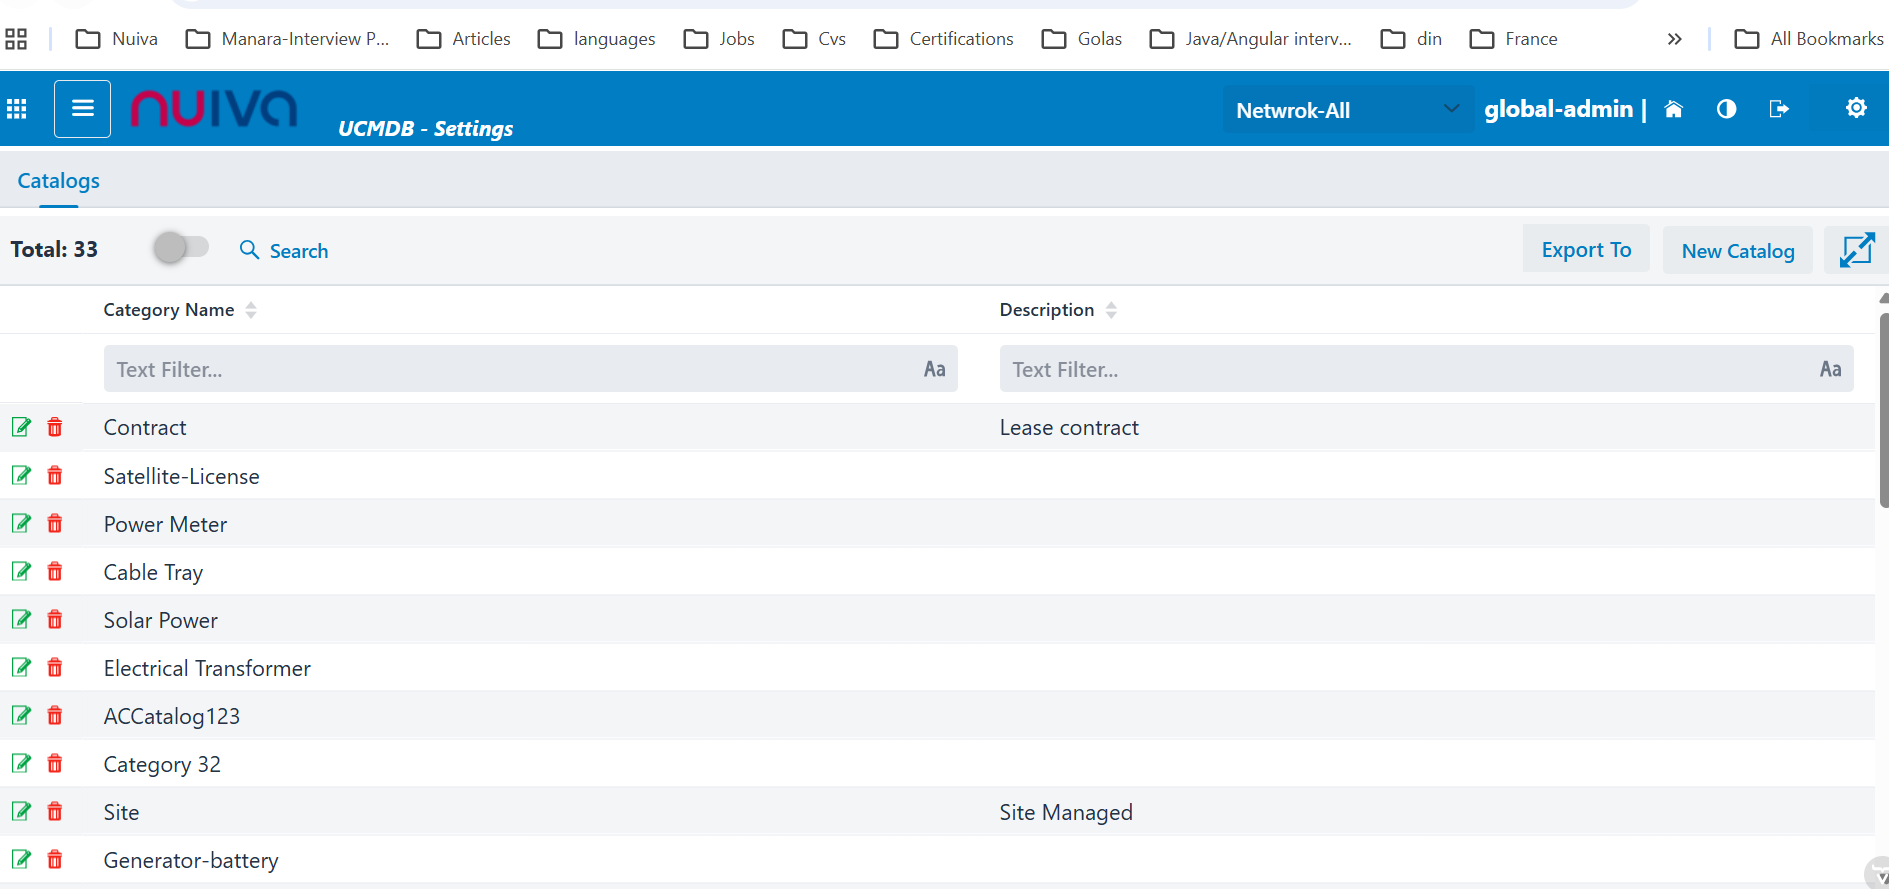Open the app grid launcher icon

coord(17,109)
